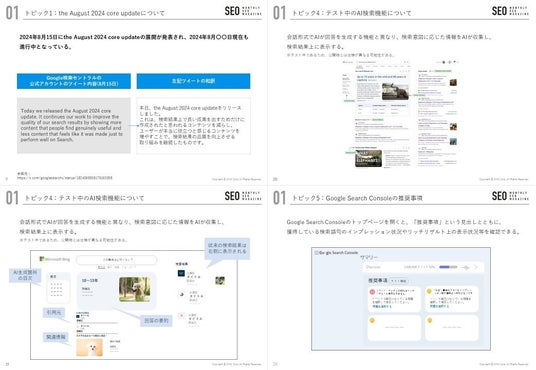Click the dog photo in the Bing answer
Viewport: 536px width, 370px height.
135,289
